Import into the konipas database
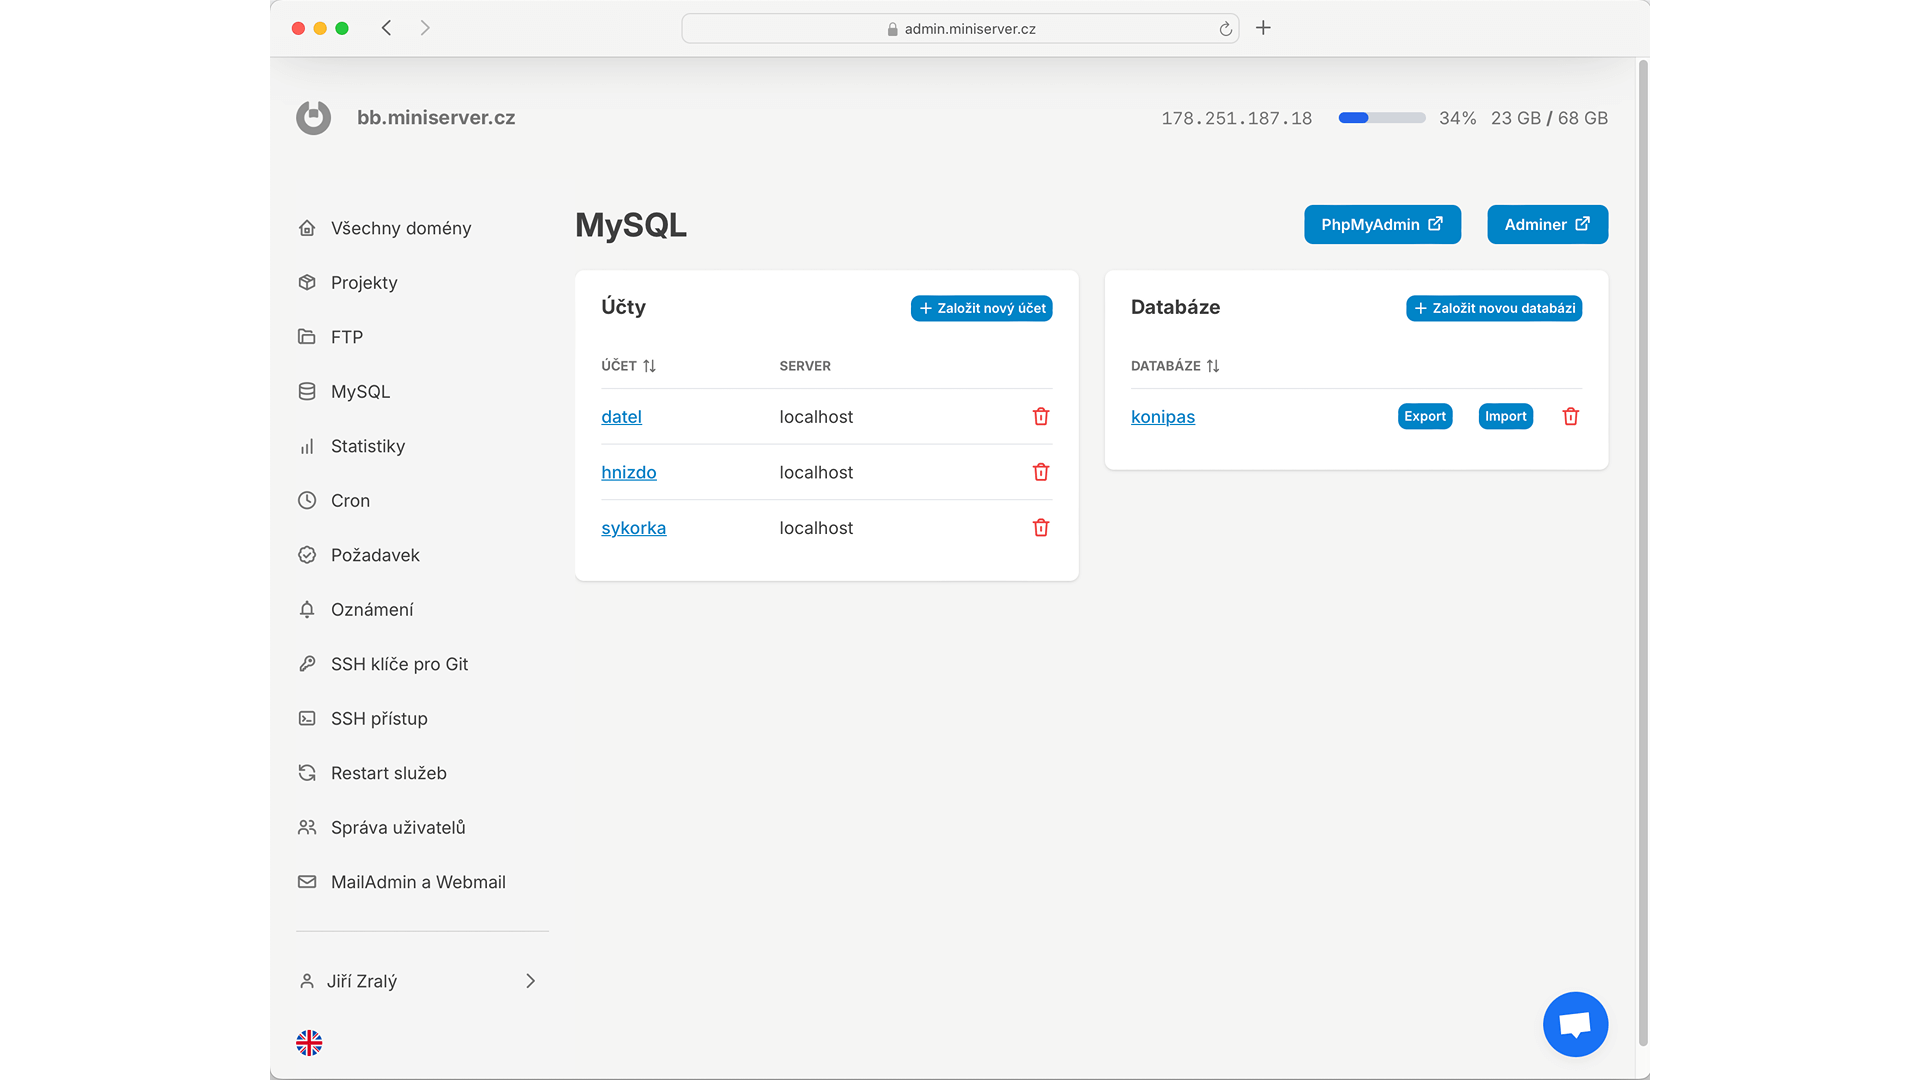Image resolution: width=1920 pixels, height=1080 pixels. (1505, 416)
